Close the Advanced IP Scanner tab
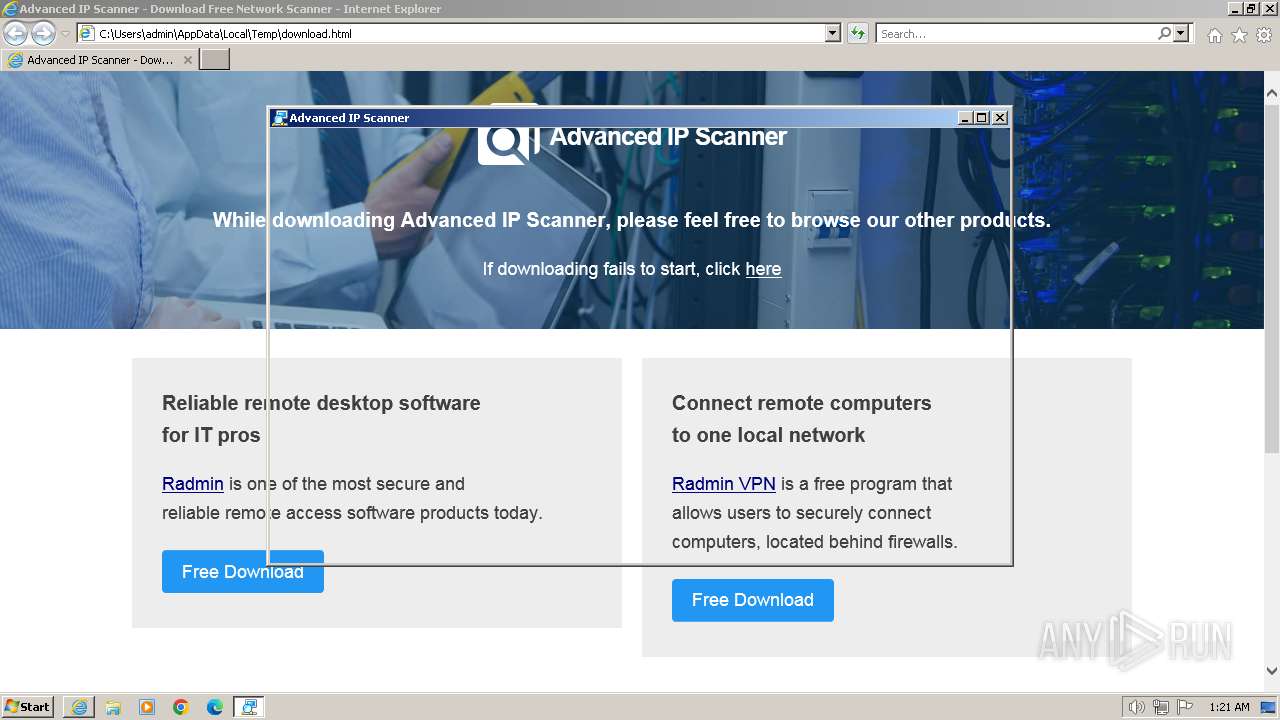 187,60
